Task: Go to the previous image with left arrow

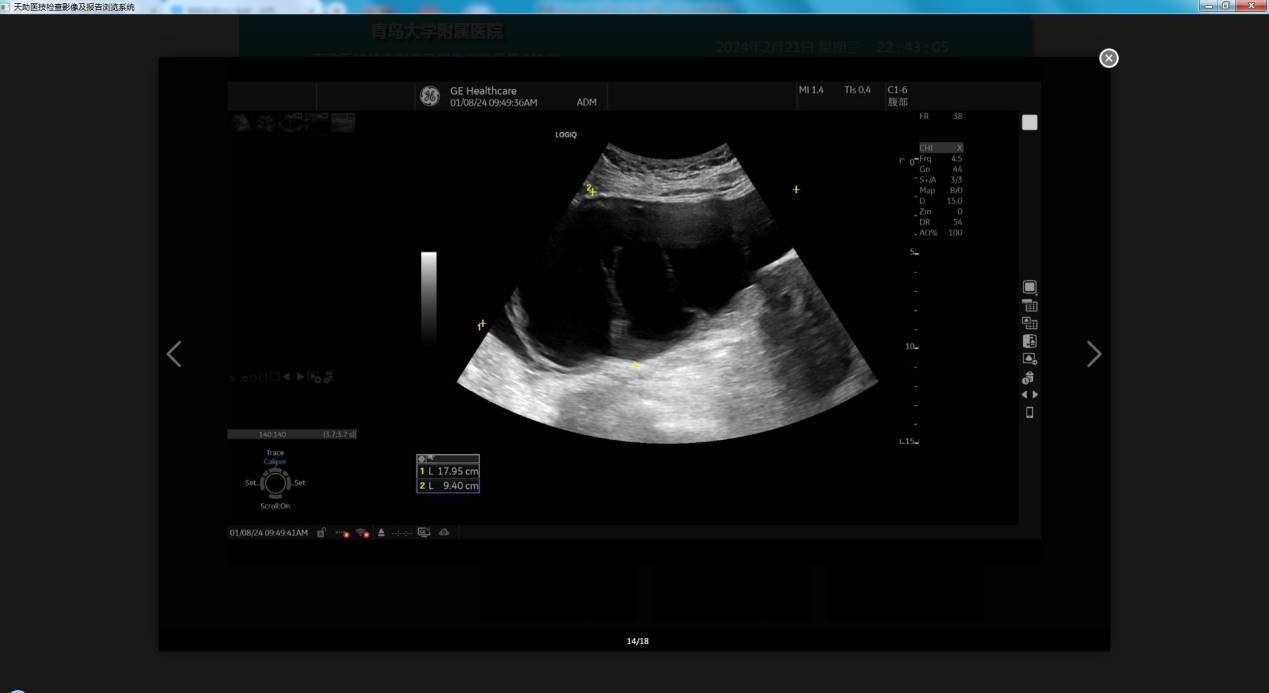Action: tap(174, 354)
